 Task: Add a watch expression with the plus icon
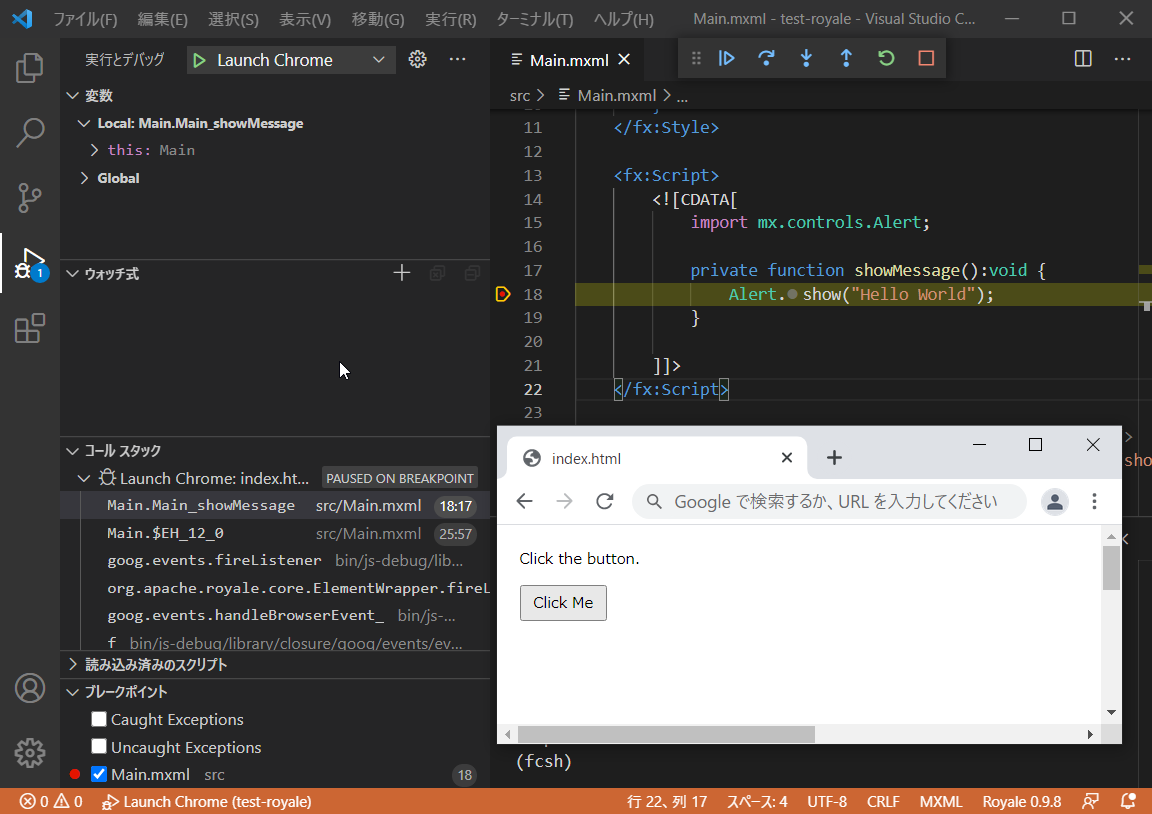pyautogui.click(x=401, y=272)
